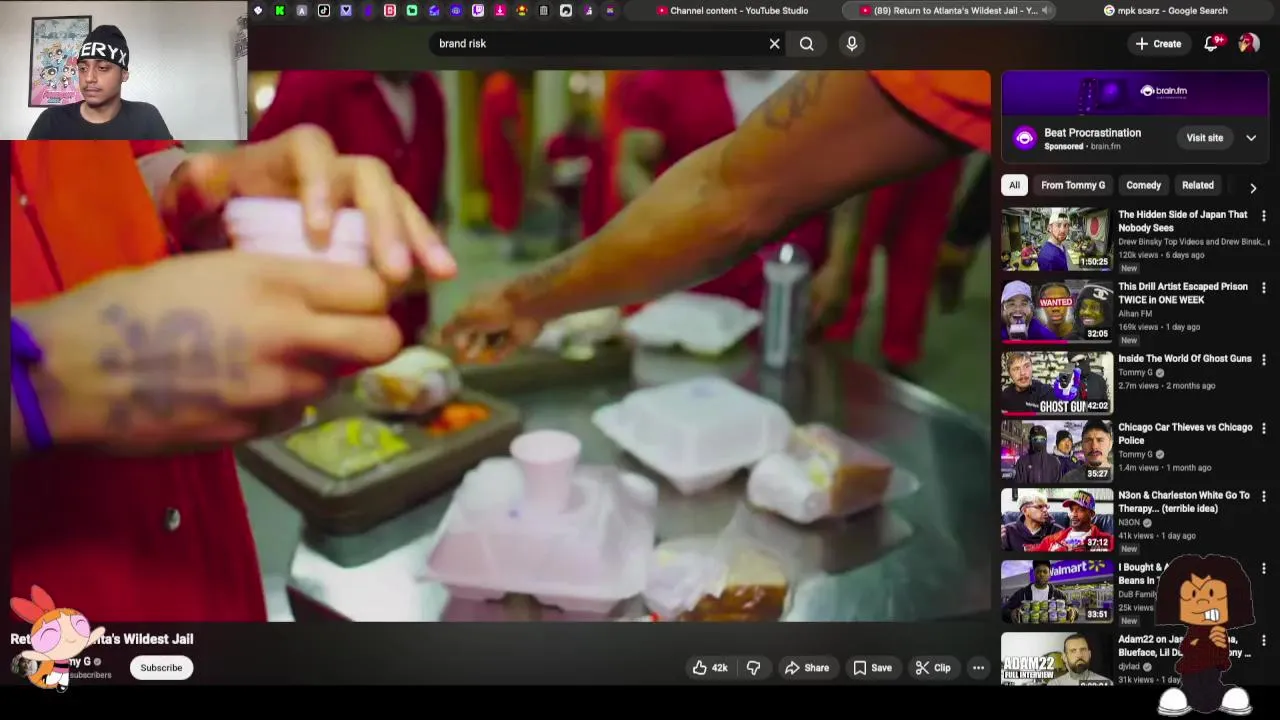
Task: Open Chicago Car Thieves thumbnail
Action: tap(1056, 451)
